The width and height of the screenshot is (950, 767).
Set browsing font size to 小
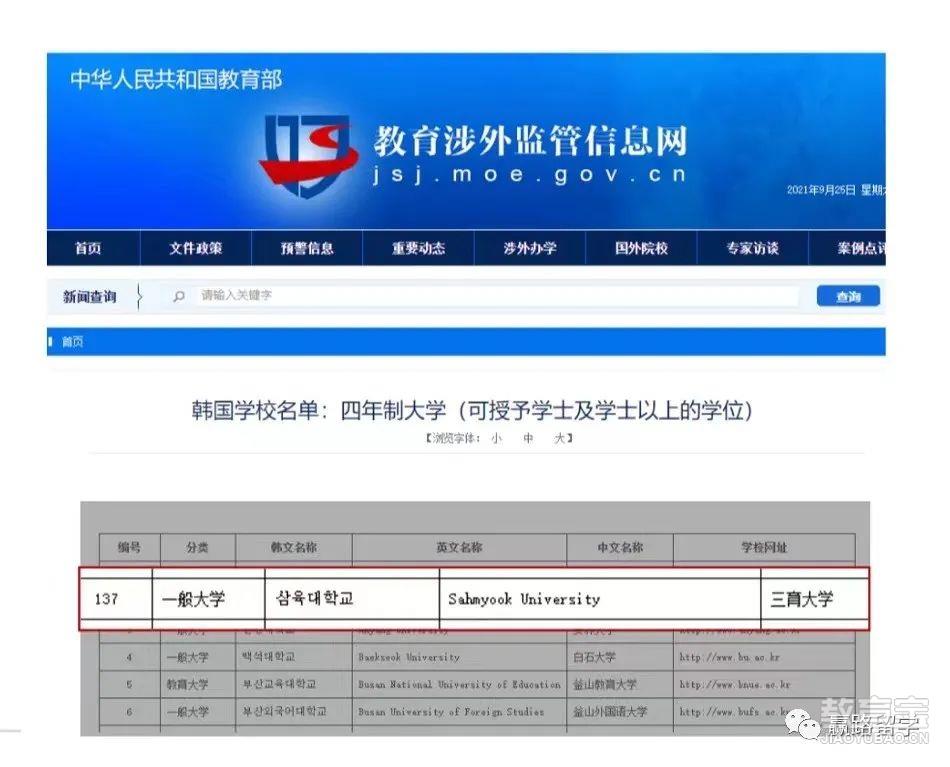tap(496, 438)
